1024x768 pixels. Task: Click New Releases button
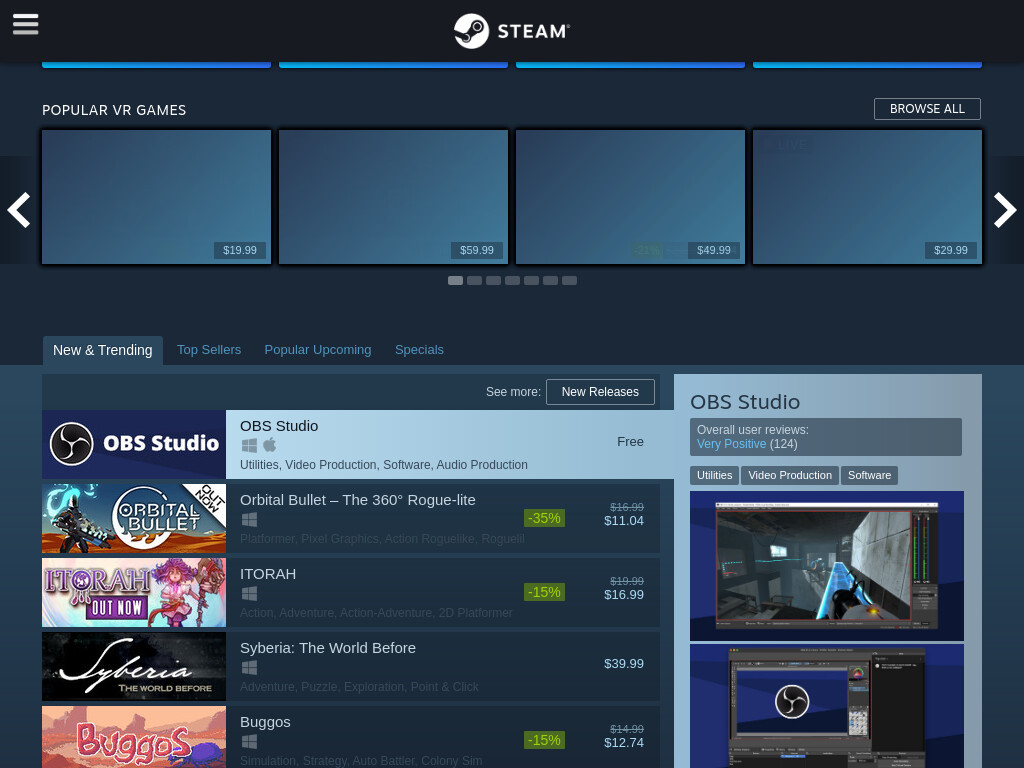pos(600,392)
